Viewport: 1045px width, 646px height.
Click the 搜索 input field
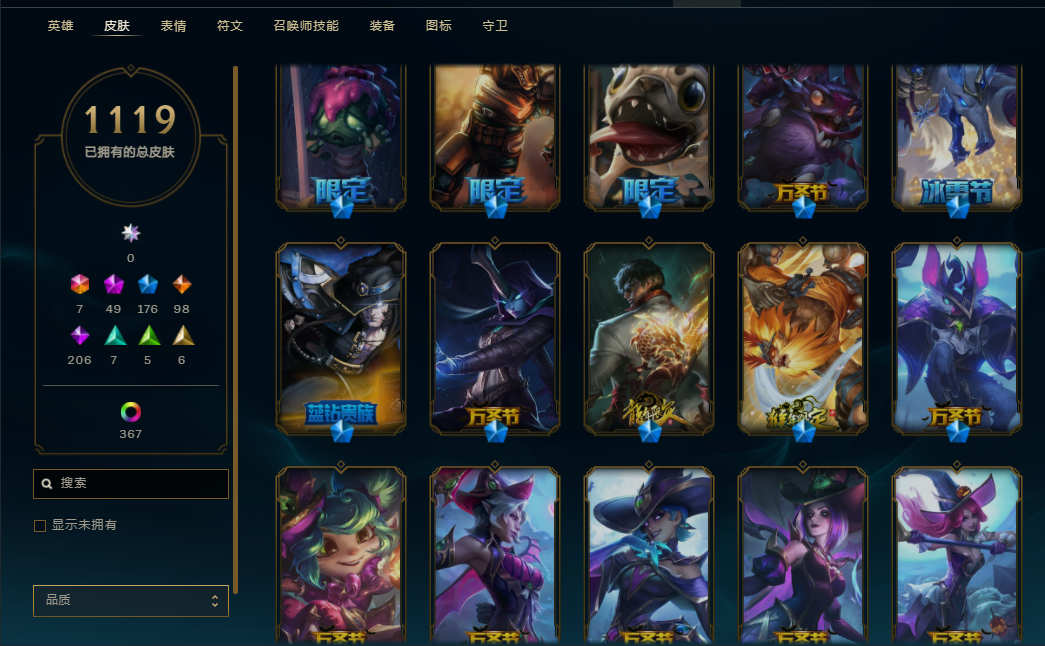(x=131, y=483)
